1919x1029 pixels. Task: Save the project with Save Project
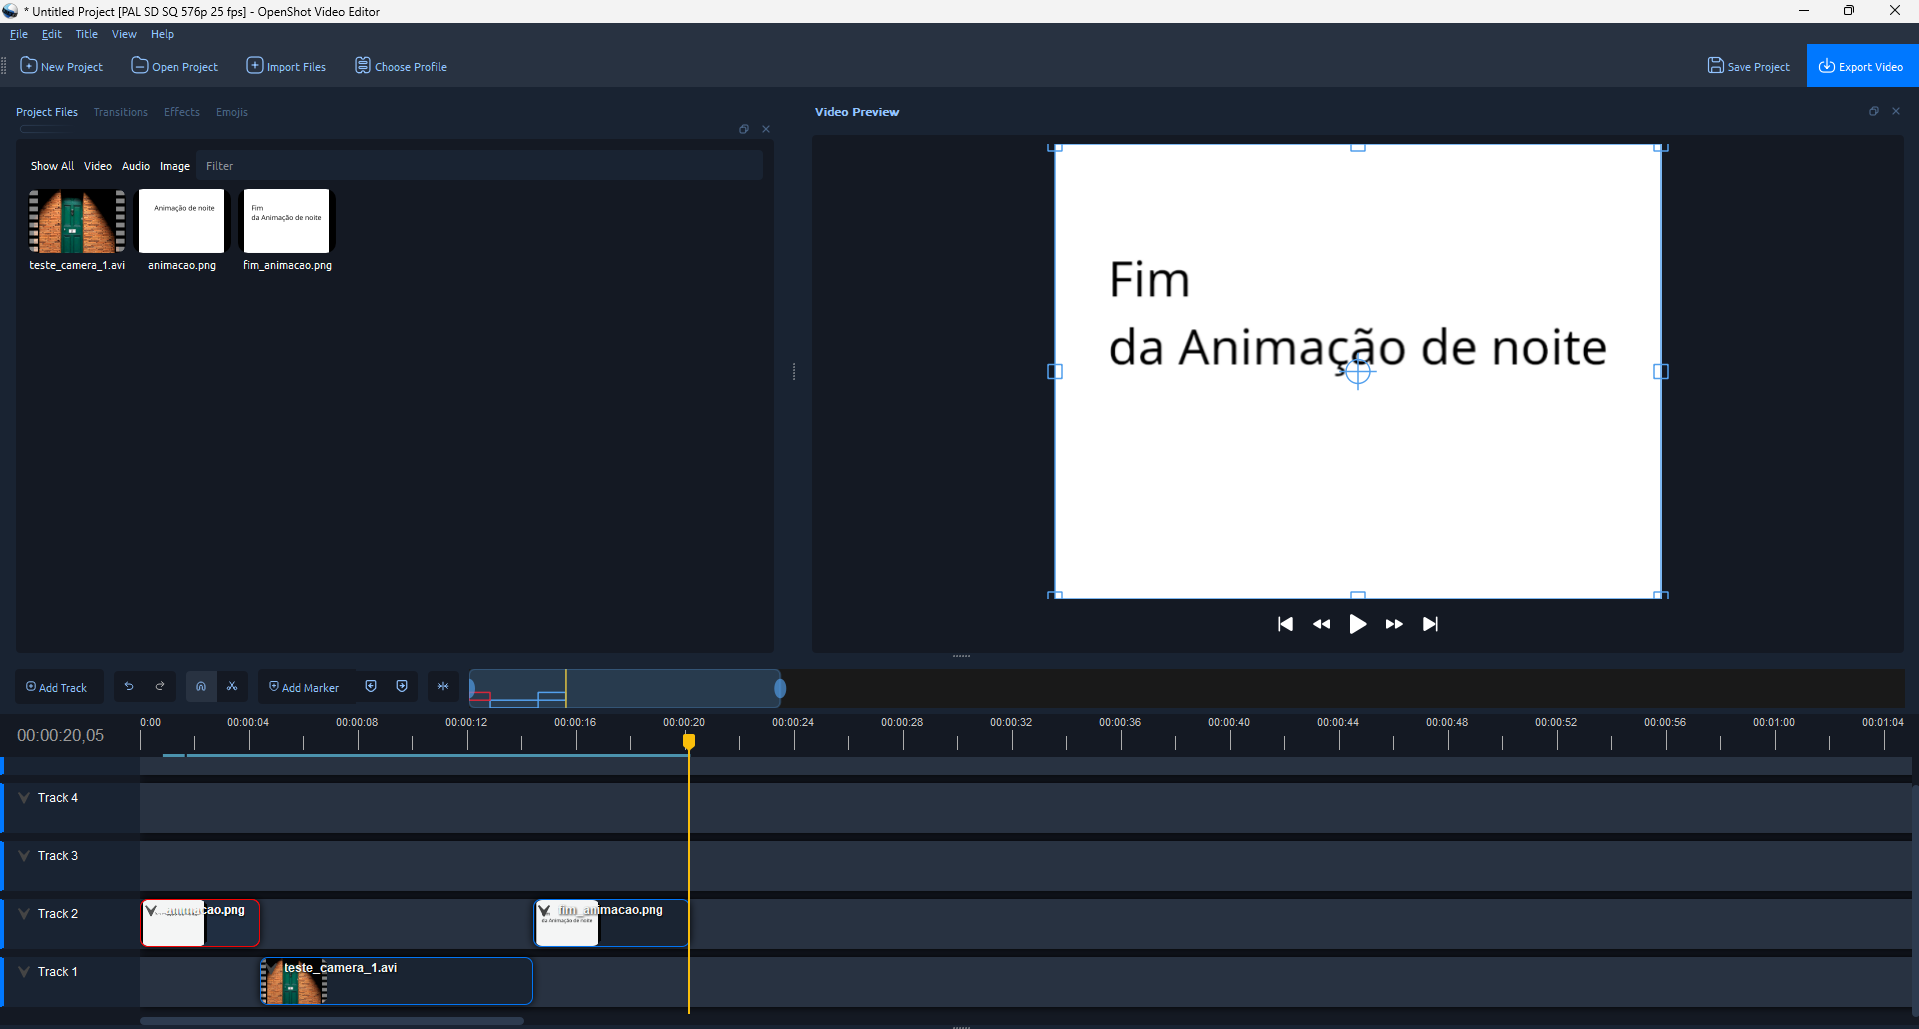coord(1749,66)
